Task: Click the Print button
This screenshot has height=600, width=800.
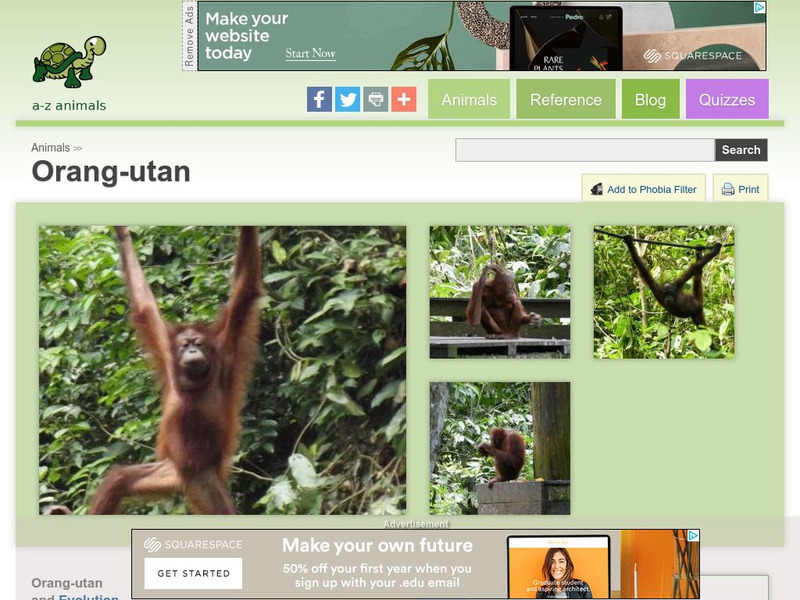Action: (740, 189)
